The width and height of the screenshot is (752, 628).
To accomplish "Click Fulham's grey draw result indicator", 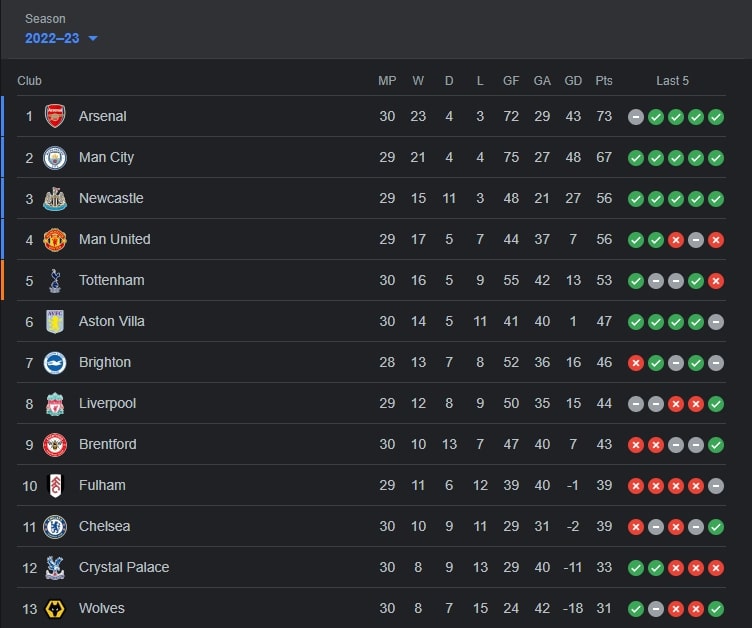I will [x=716, y=486].
